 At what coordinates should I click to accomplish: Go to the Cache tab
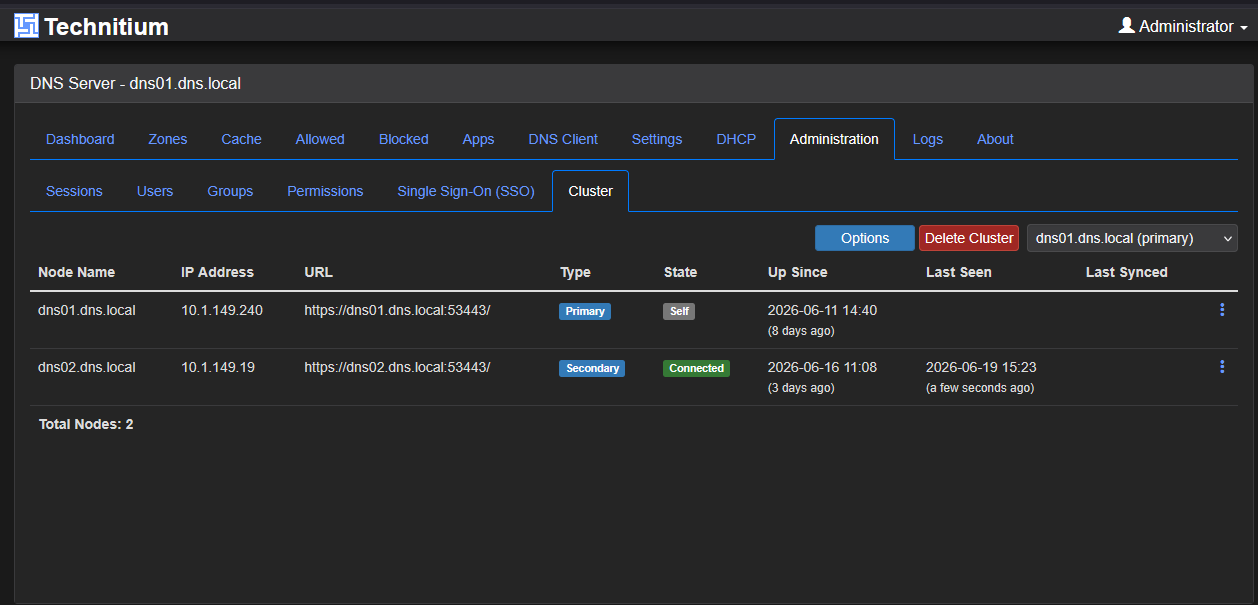(x=241, y=139)
